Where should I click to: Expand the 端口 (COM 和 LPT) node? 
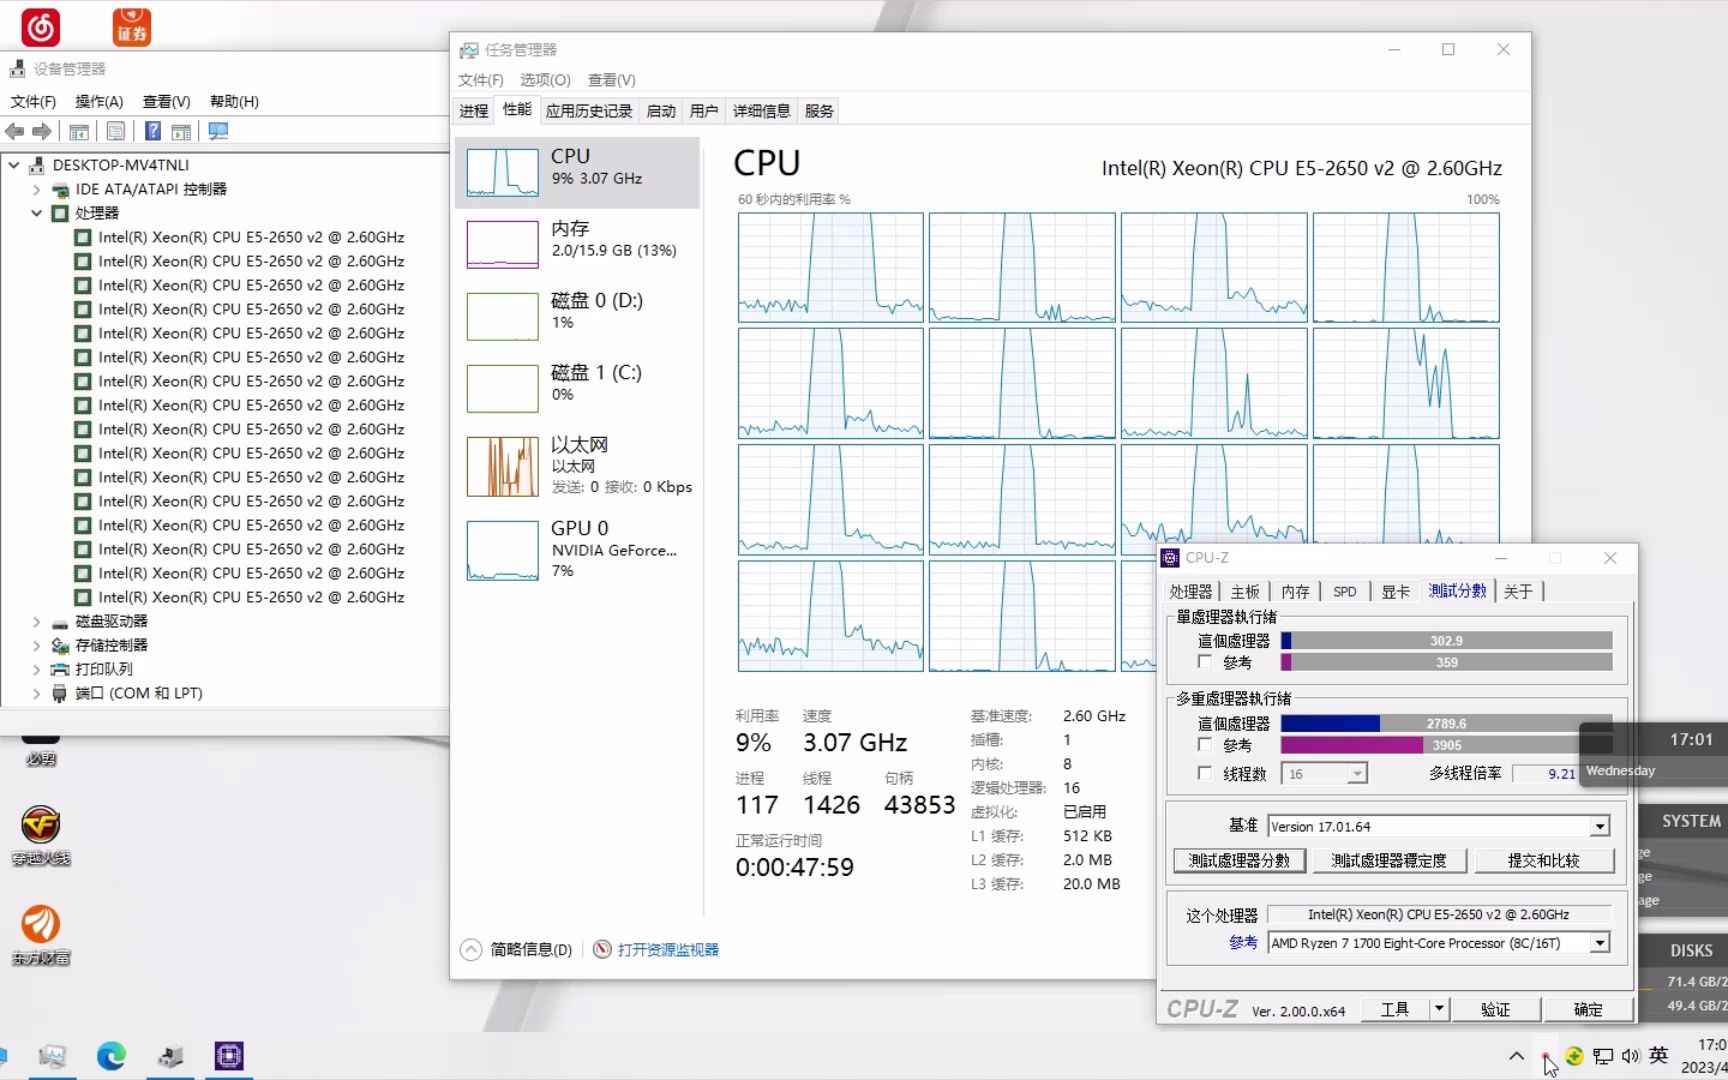point(37,693)
